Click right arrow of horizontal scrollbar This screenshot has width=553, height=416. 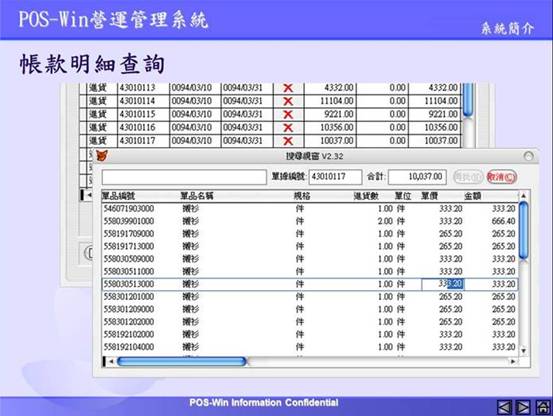point(513,361)
